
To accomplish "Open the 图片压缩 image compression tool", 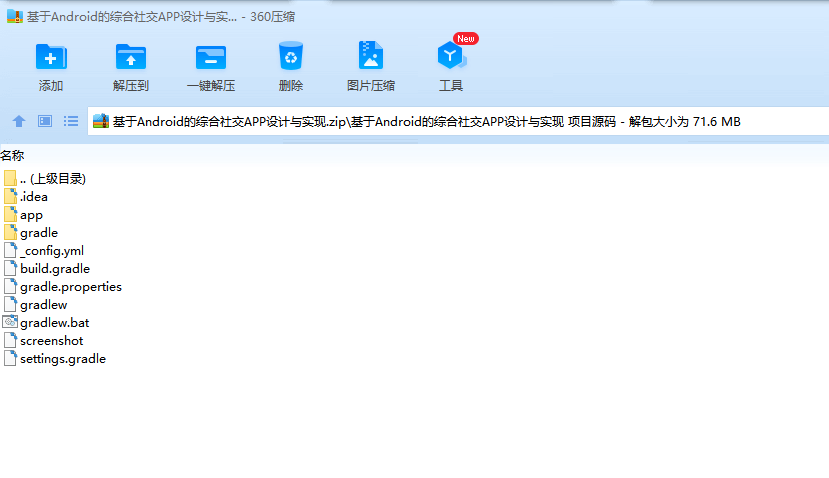I will click(371, 55).
